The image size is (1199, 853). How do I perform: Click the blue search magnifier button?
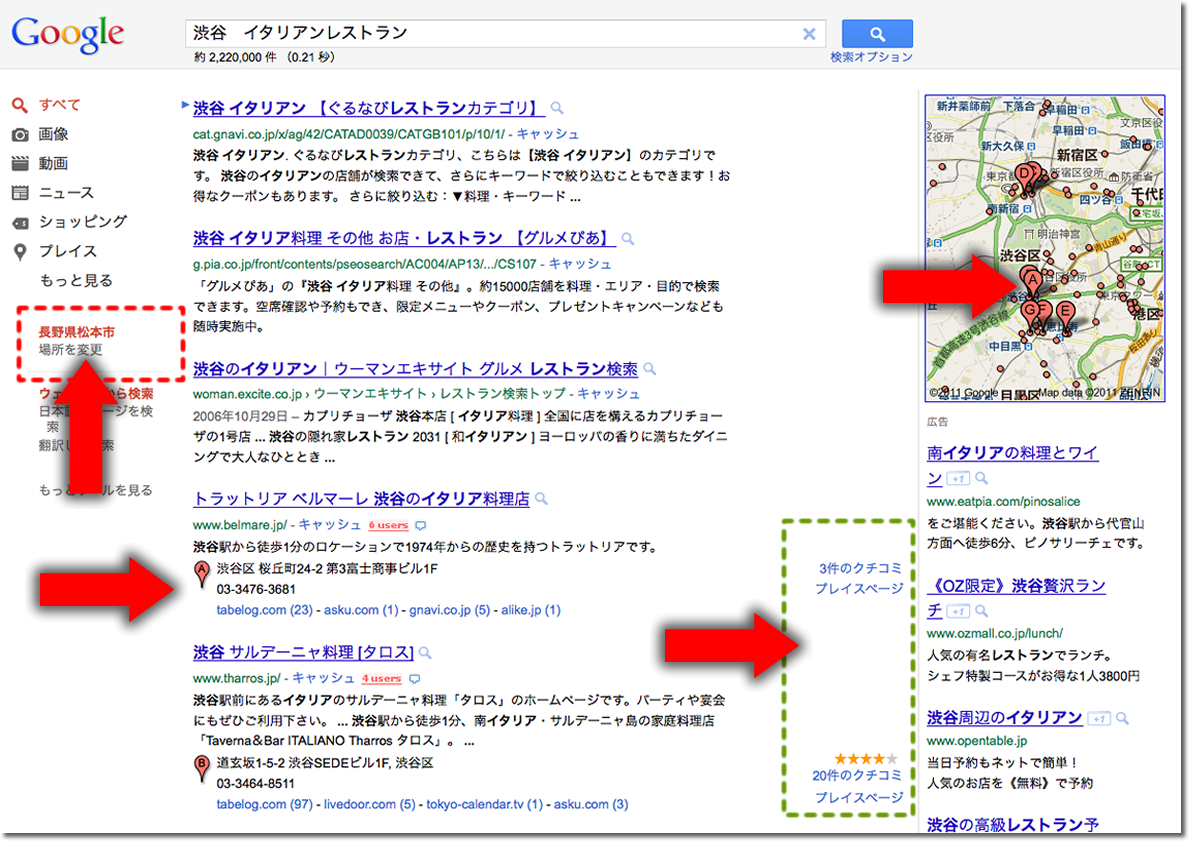tap(876, 33)
